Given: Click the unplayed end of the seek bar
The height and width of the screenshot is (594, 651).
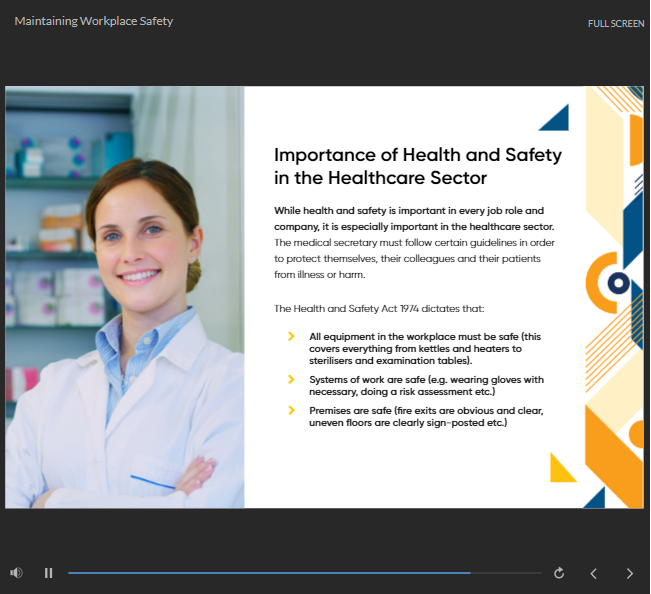Looking at the screenshot, I should click(x=506, y=573).
